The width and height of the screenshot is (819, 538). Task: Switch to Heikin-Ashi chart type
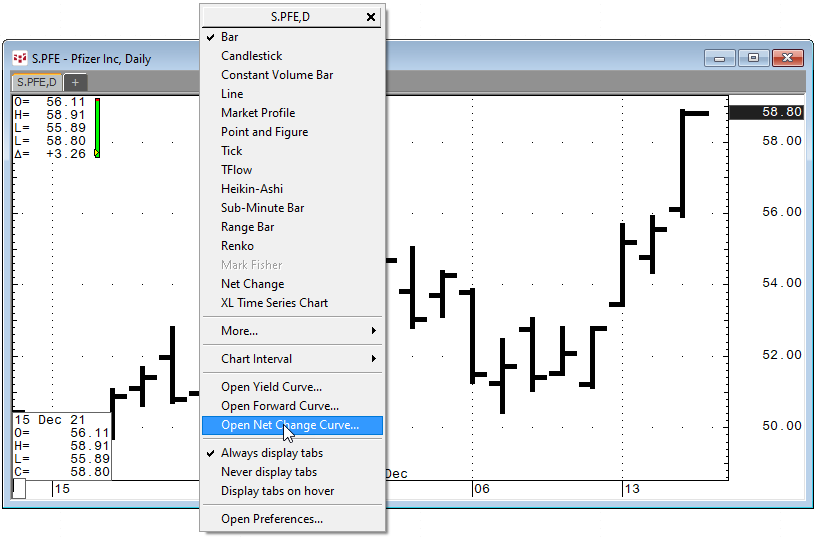[251, 189]
